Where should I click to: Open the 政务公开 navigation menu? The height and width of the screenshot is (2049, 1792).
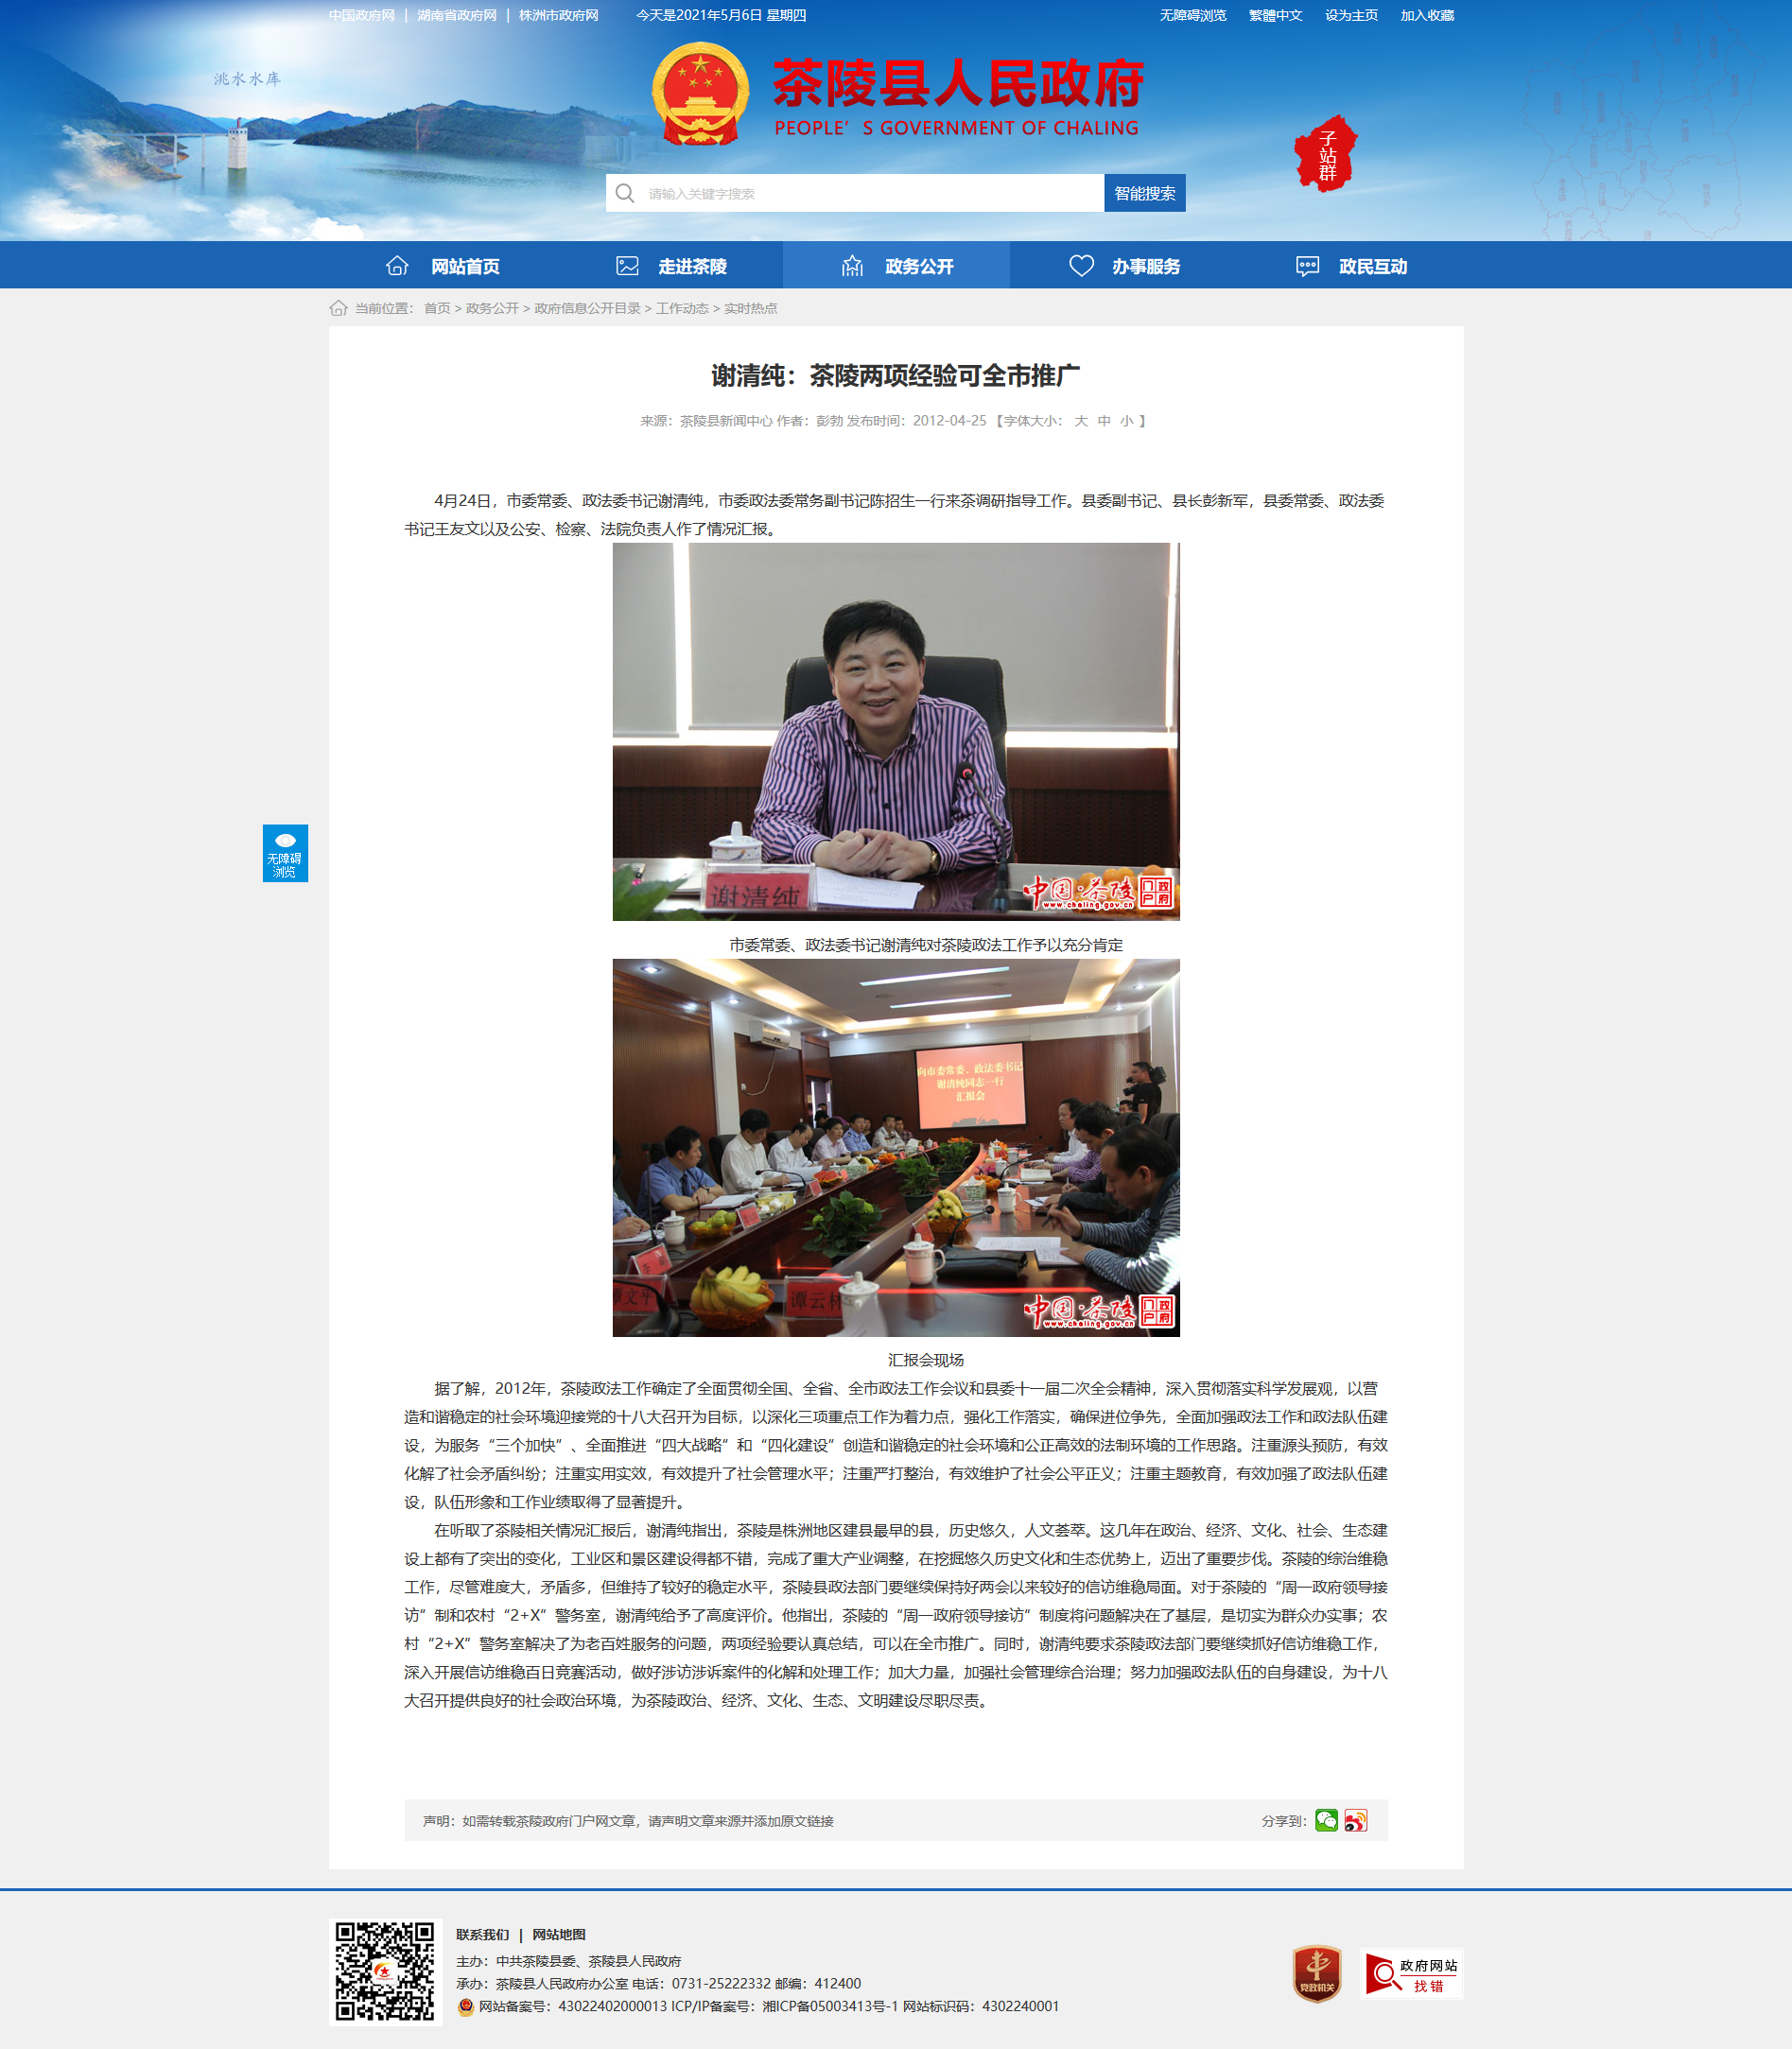pyautogui.click(x=896, y=266)
